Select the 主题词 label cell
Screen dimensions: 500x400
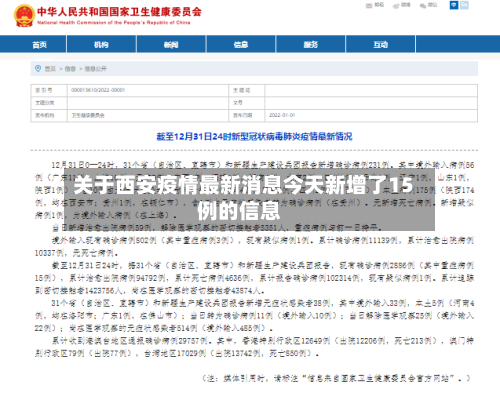pos(247,90)
